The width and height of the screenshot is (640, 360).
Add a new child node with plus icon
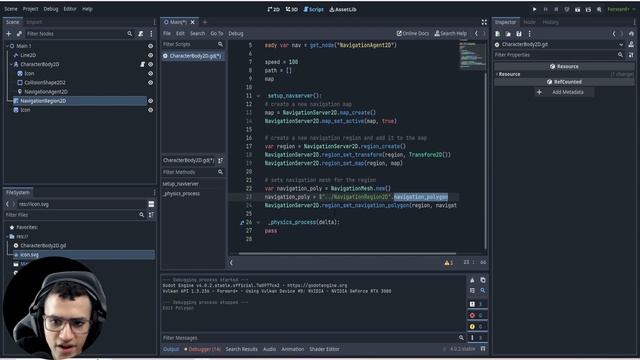(x=9, y=34)
